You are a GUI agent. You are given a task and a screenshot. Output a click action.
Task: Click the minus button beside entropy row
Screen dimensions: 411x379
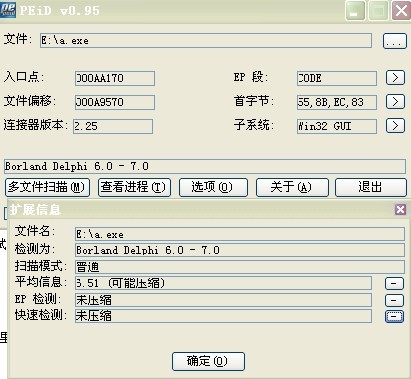(x=394, y=283)
